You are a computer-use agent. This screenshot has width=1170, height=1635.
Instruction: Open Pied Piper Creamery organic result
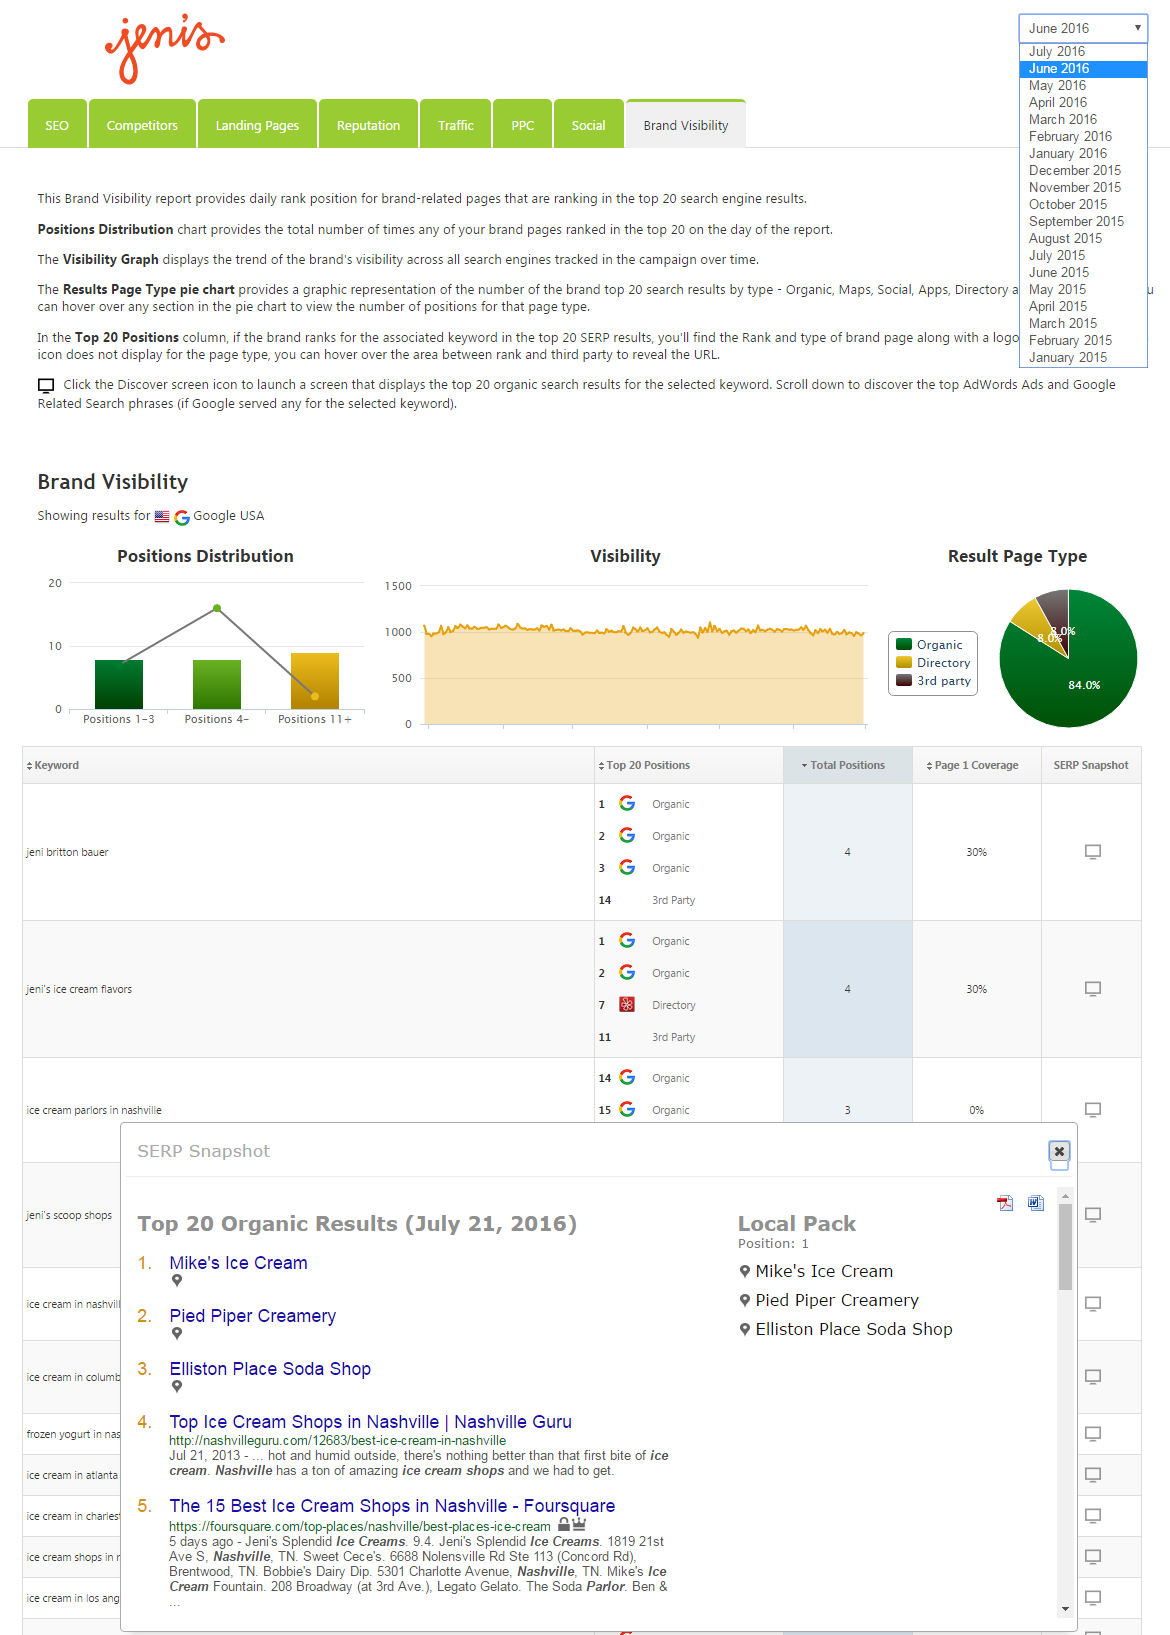click(252, 1316)
